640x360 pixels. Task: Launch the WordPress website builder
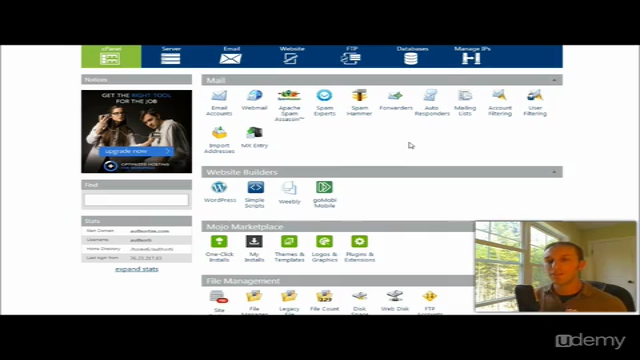pyautogui.click(x=220, y=192)
